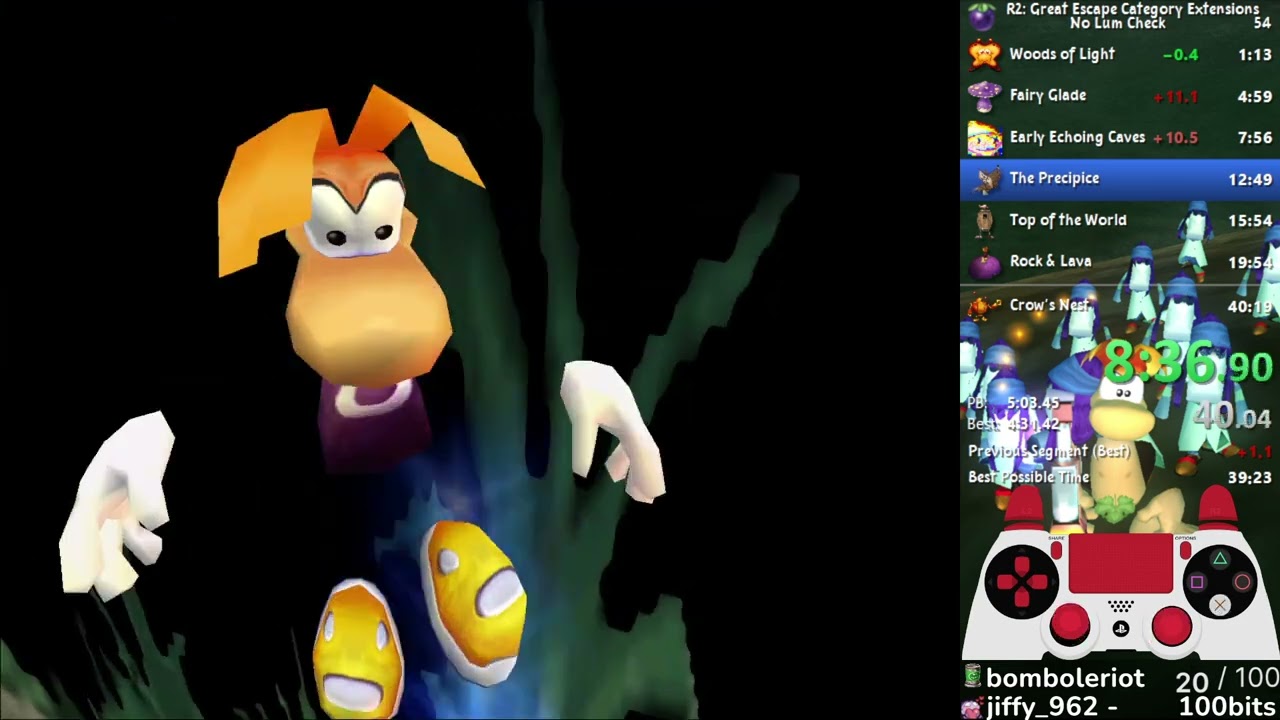Image resolution: width=1280 pixels, height=720 pixels.
Task: Click the green '-0.4' delta value
Action: pos(1180,55)
